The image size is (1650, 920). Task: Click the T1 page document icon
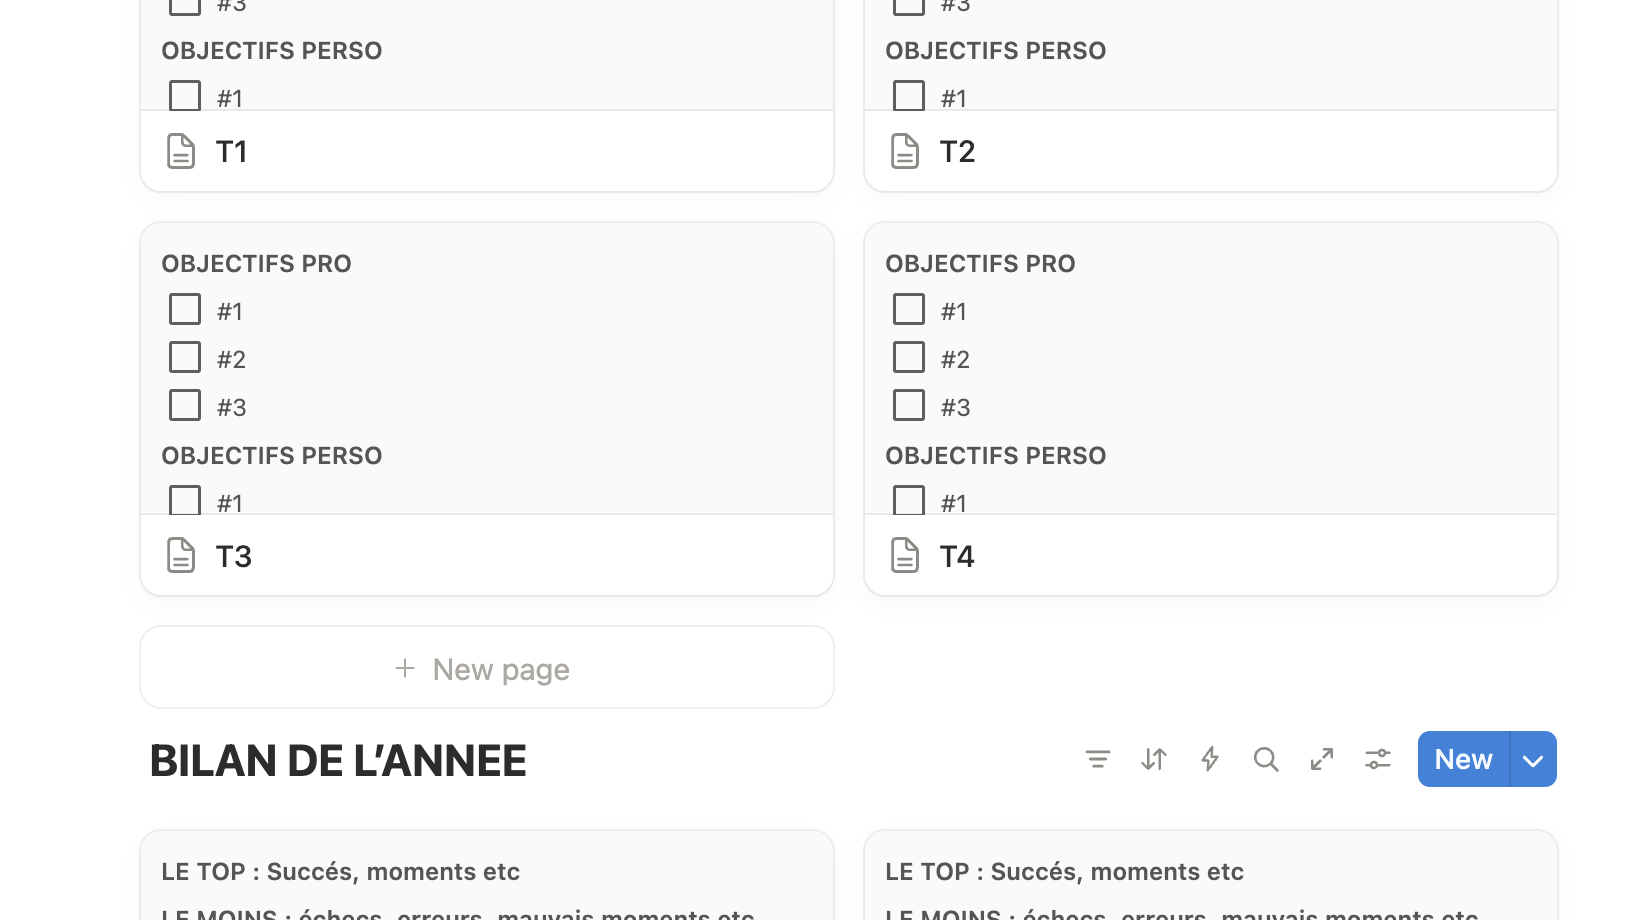(x=181, y=152)
